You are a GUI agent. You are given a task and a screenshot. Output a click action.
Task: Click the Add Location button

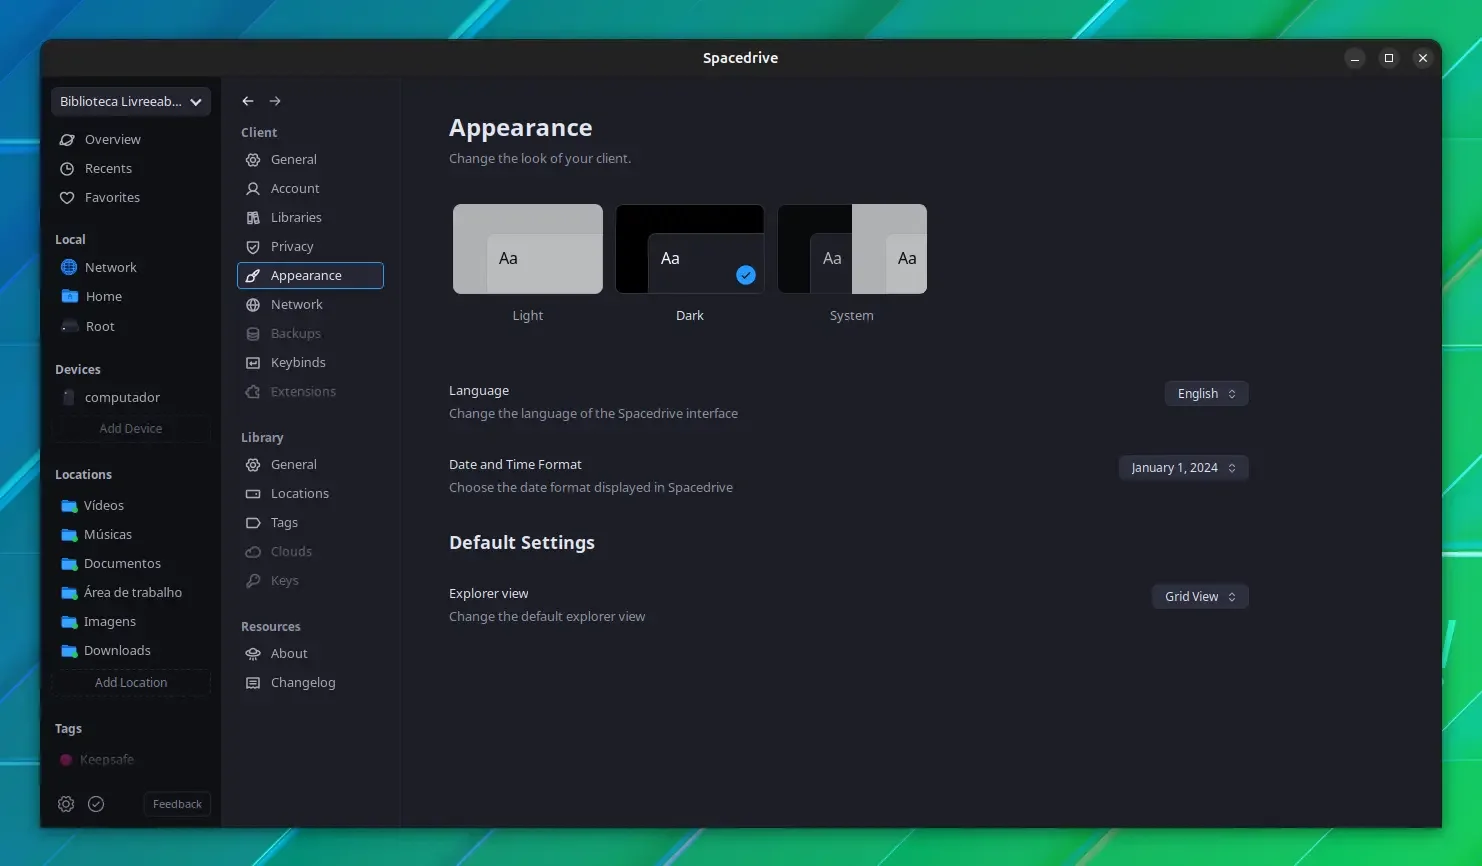pos(131,683)
